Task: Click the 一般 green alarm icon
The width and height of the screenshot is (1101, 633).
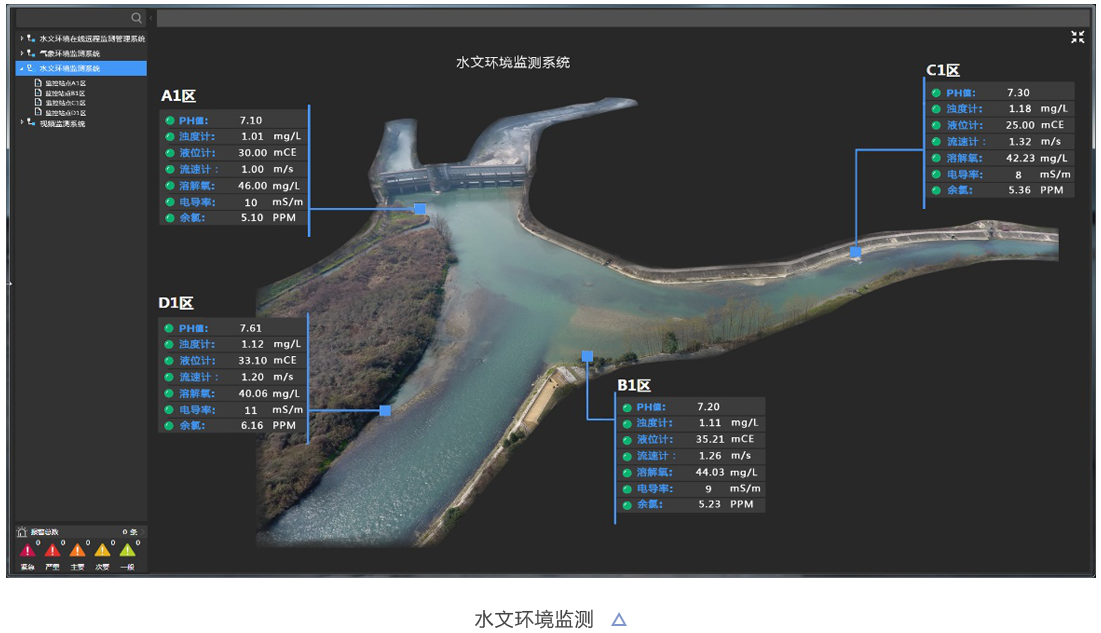Action: pyautogui.click(x=127, y=550)
